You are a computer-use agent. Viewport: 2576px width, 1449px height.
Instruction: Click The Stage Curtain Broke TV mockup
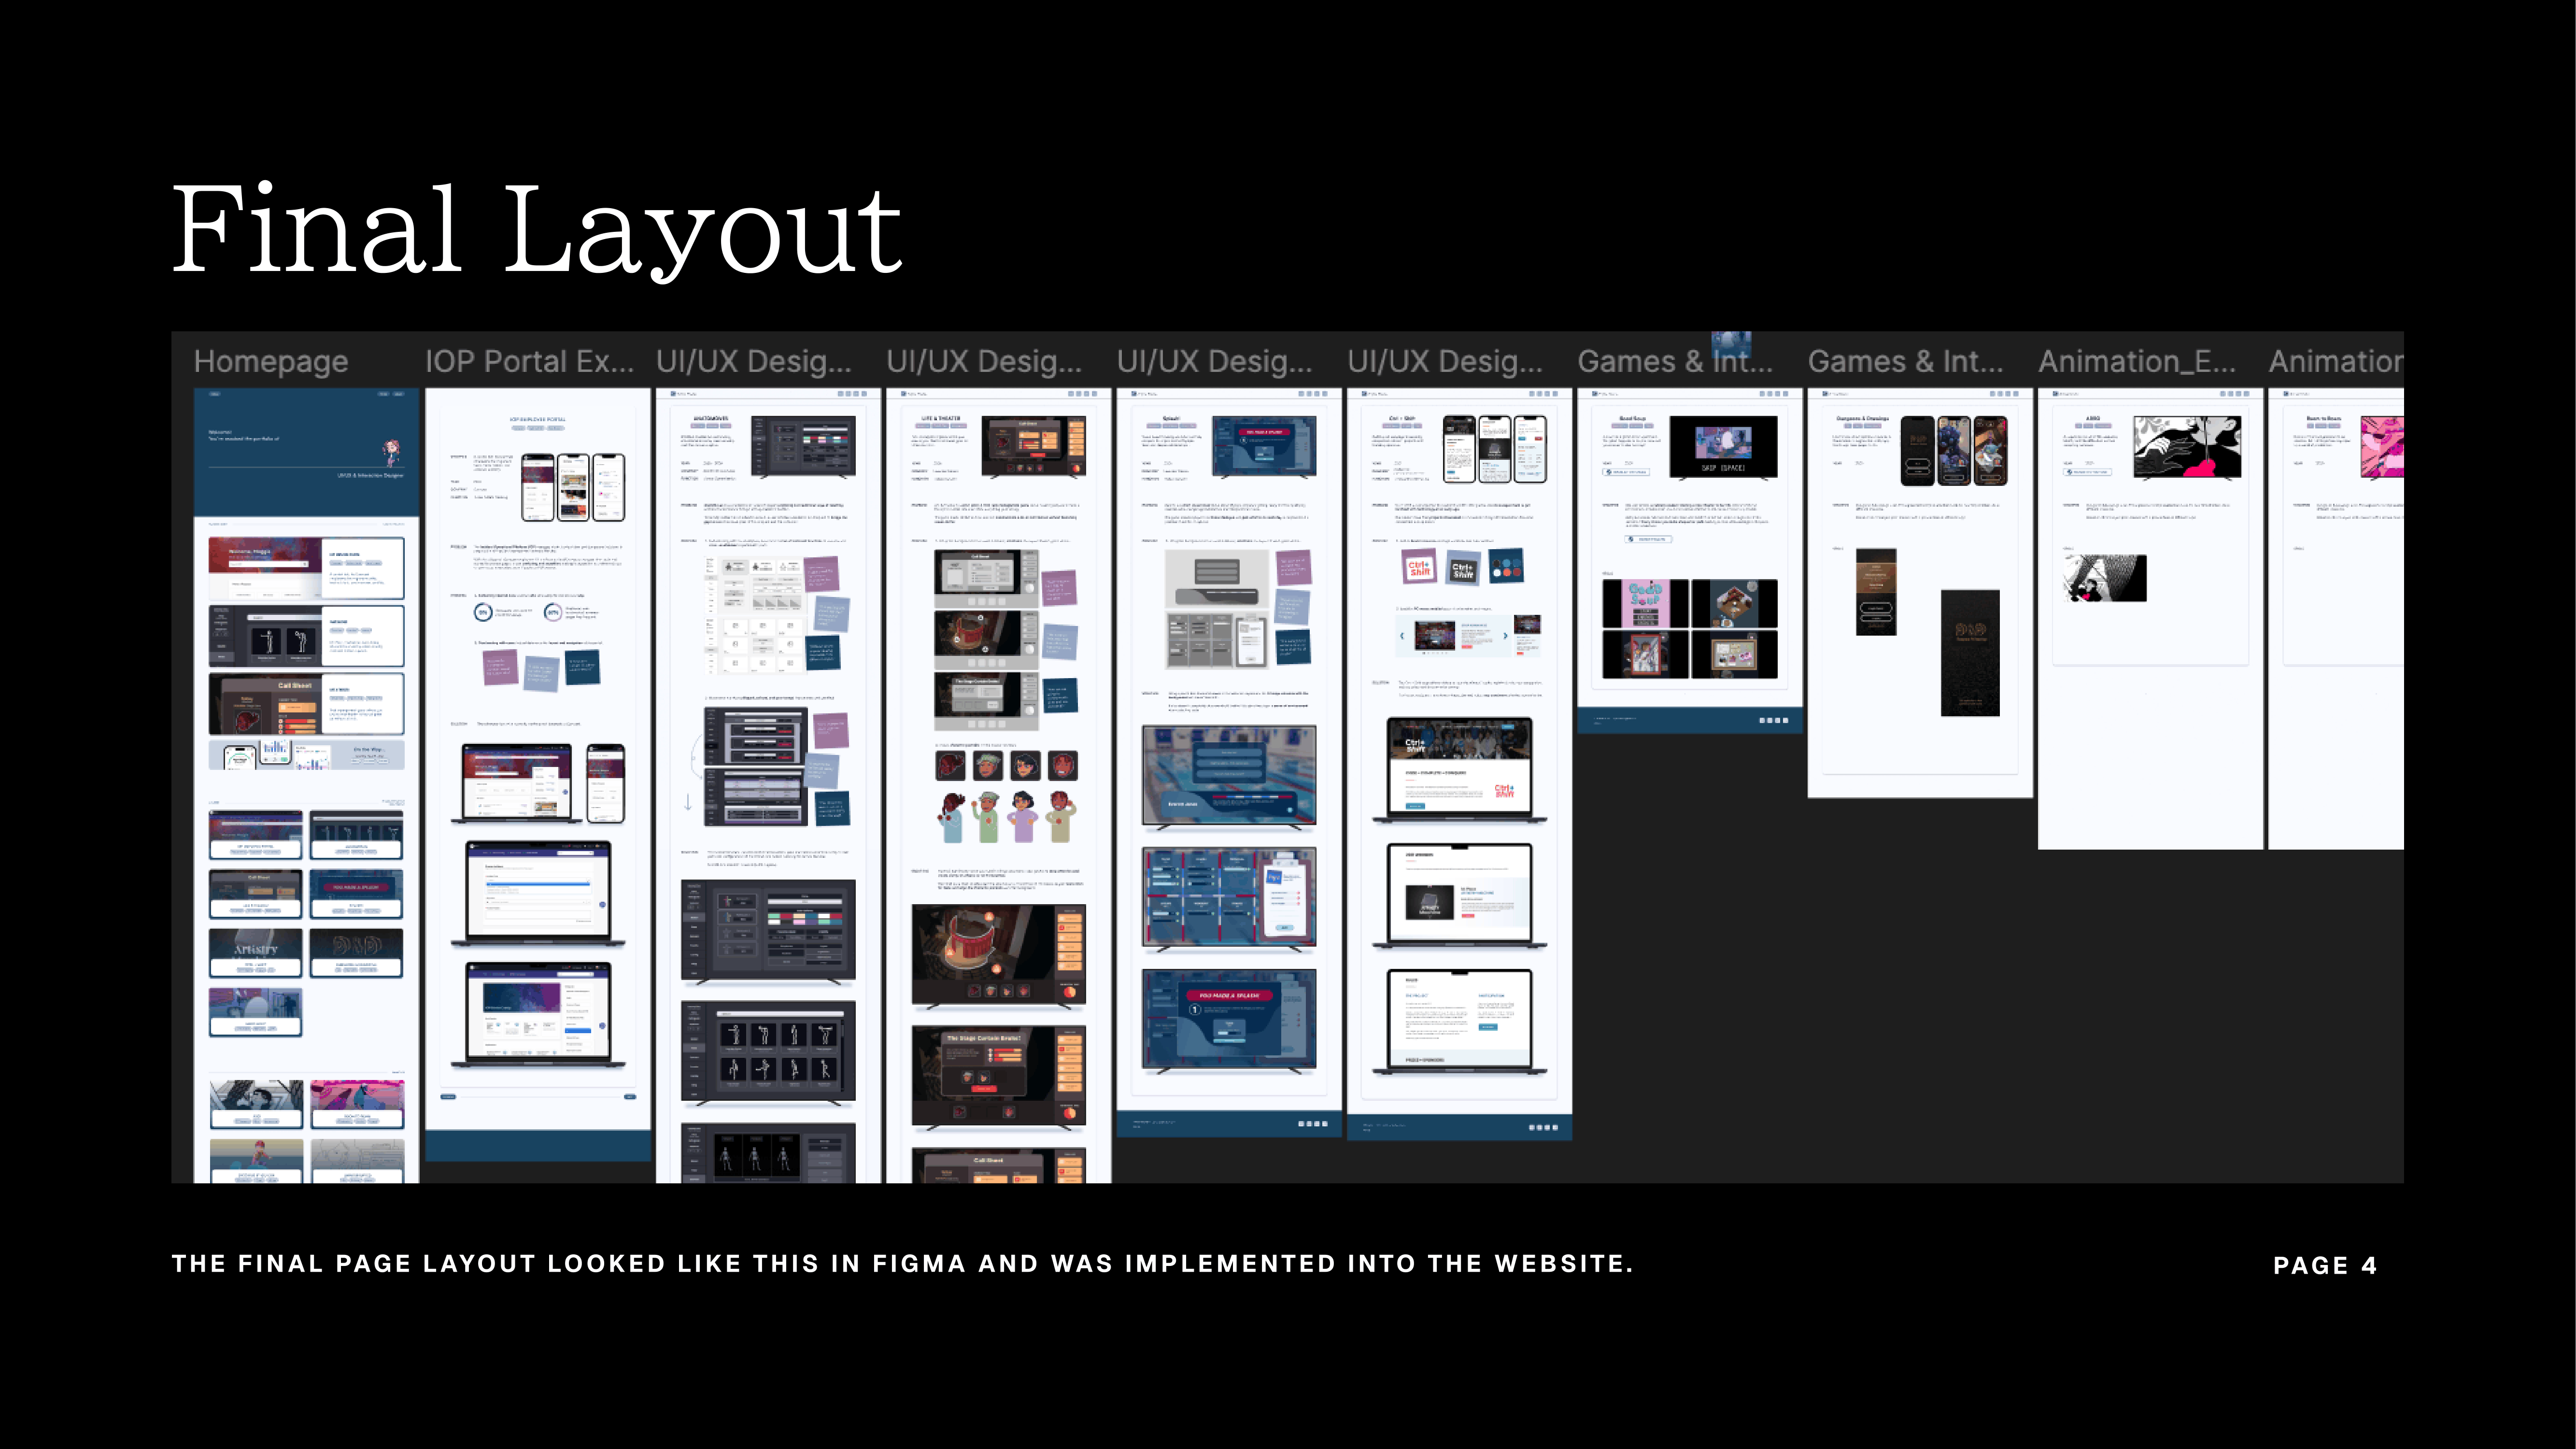click(x=998, y=1076)
